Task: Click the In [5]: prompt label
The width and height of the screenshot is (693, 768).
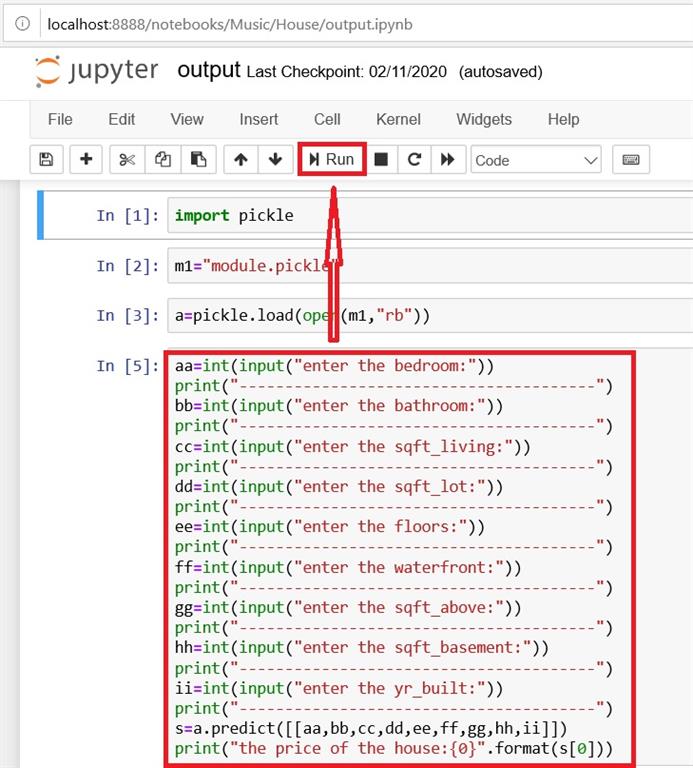Action: (127, 366)
